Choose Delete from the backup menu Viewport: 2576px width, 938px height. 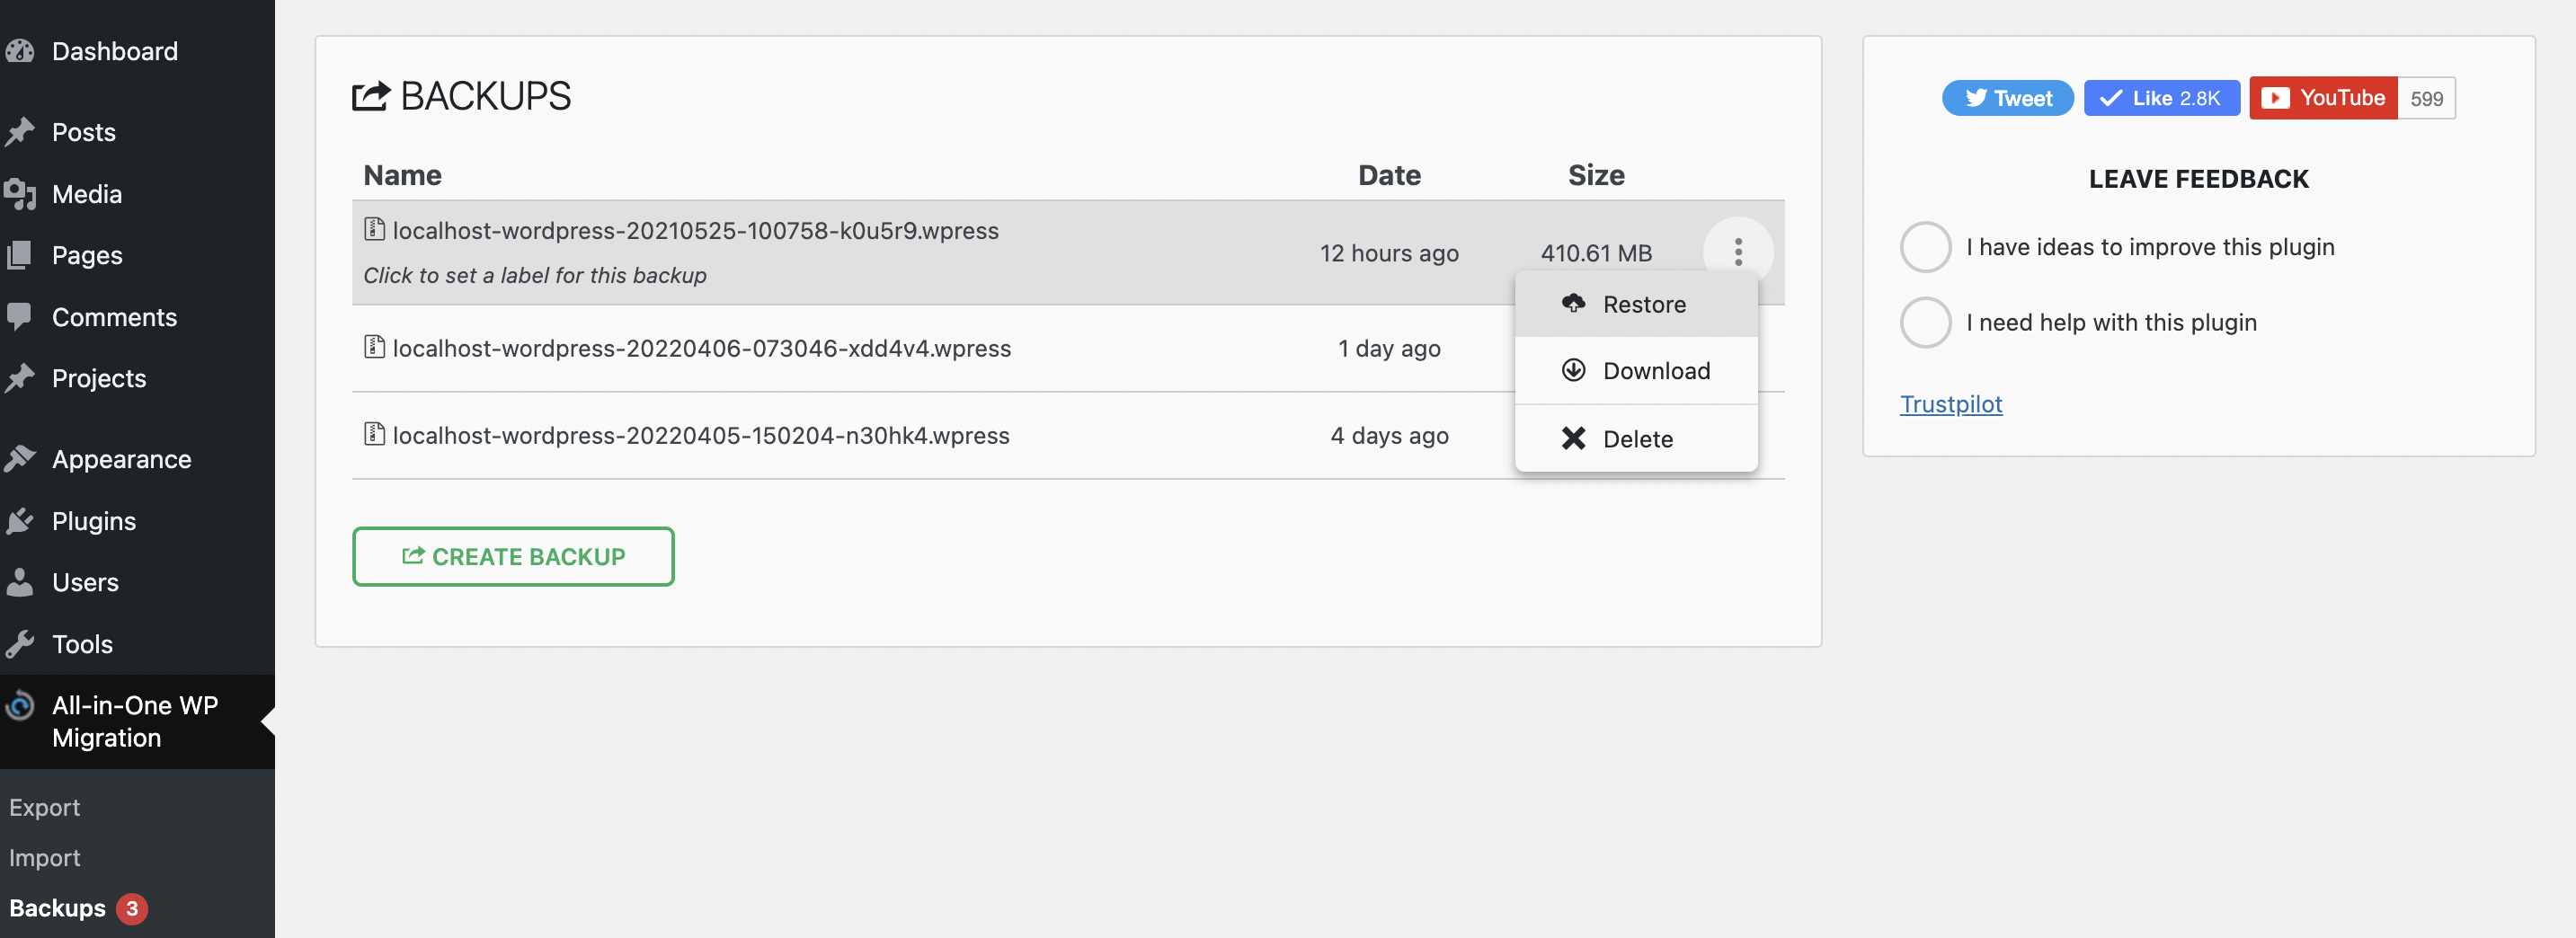(1636, 439)
